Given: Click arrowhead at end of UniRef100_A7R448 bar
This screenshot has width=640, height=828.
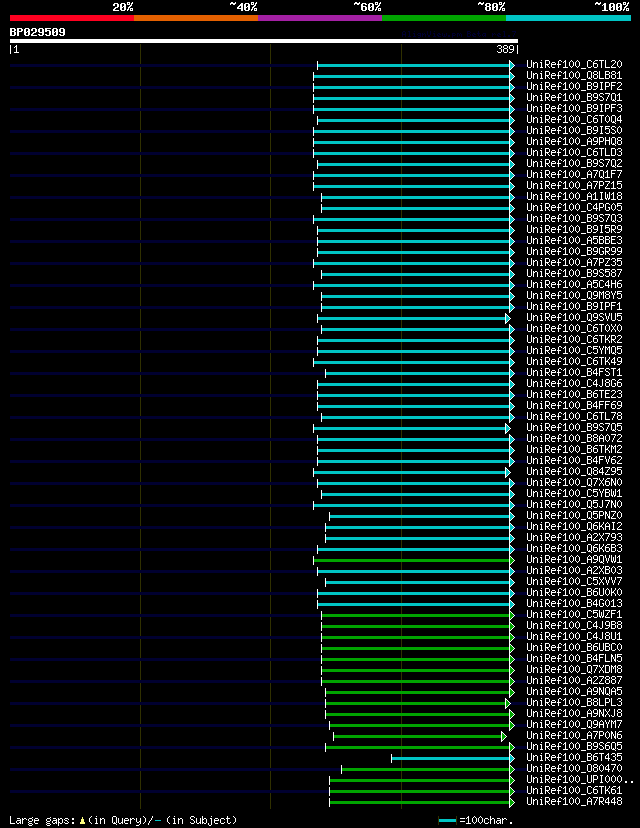Looking at the screenshot, I should point(512,802).
